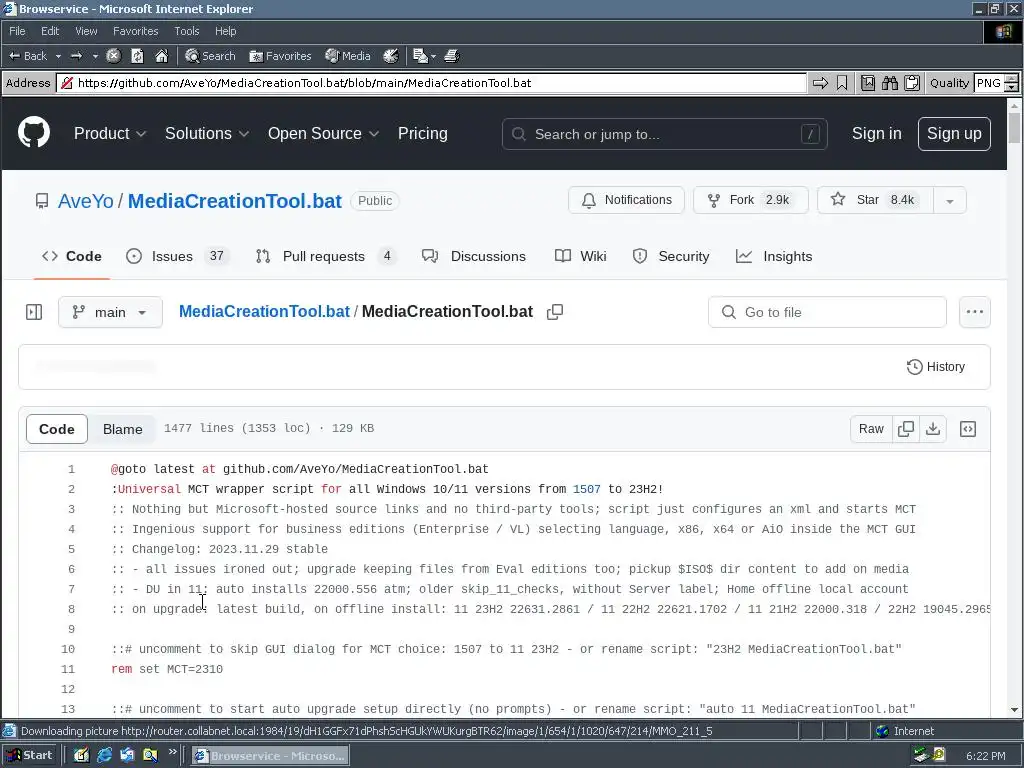This screenshot has width=1024, height=768.
Task: Switch to the Pull requests tab
Action: (x=325, y=256)
